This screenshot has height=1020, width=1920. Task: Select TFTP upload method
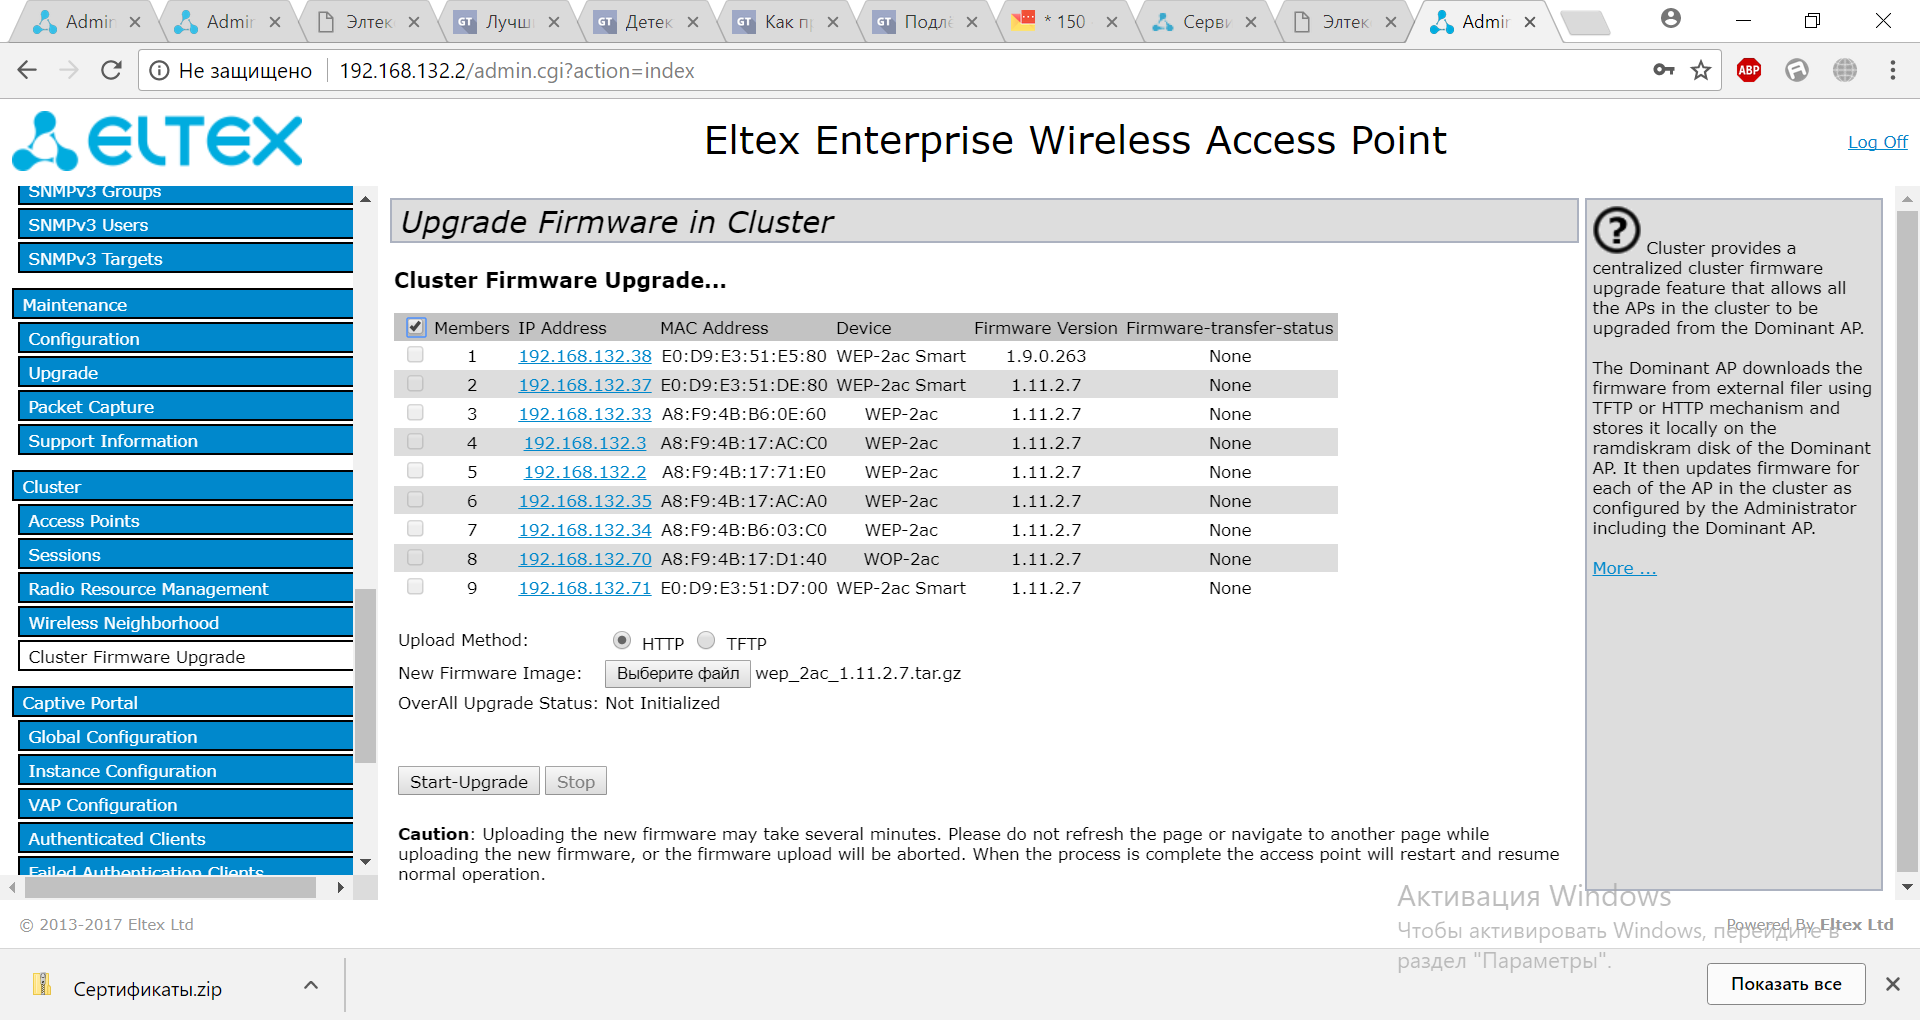(x=706, y=640)
